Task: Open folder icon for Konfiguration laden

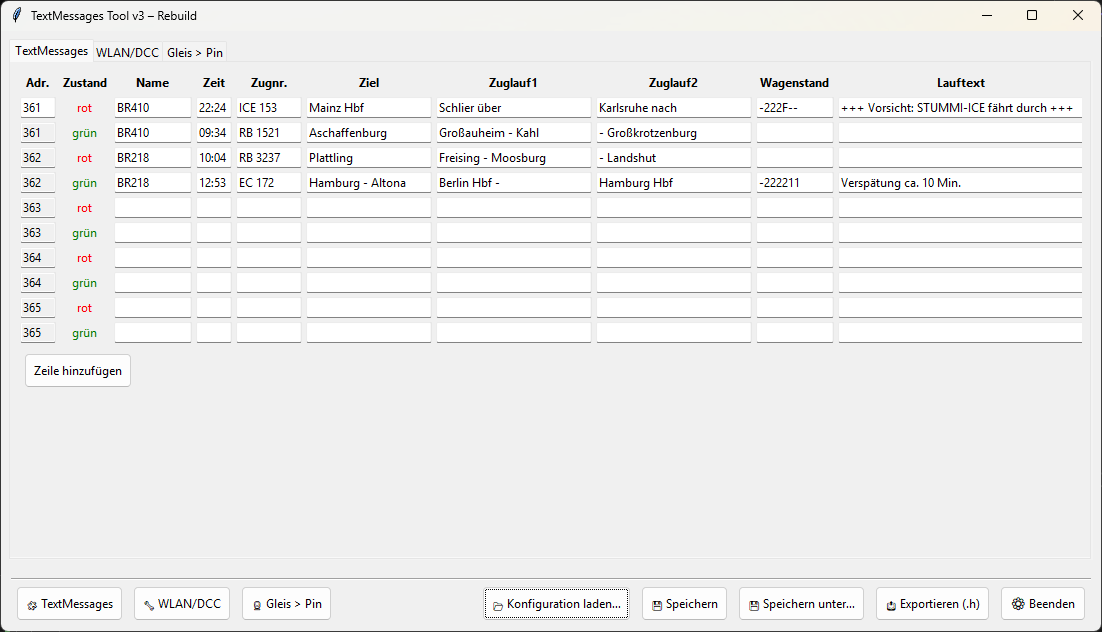Action: (498, 605)
